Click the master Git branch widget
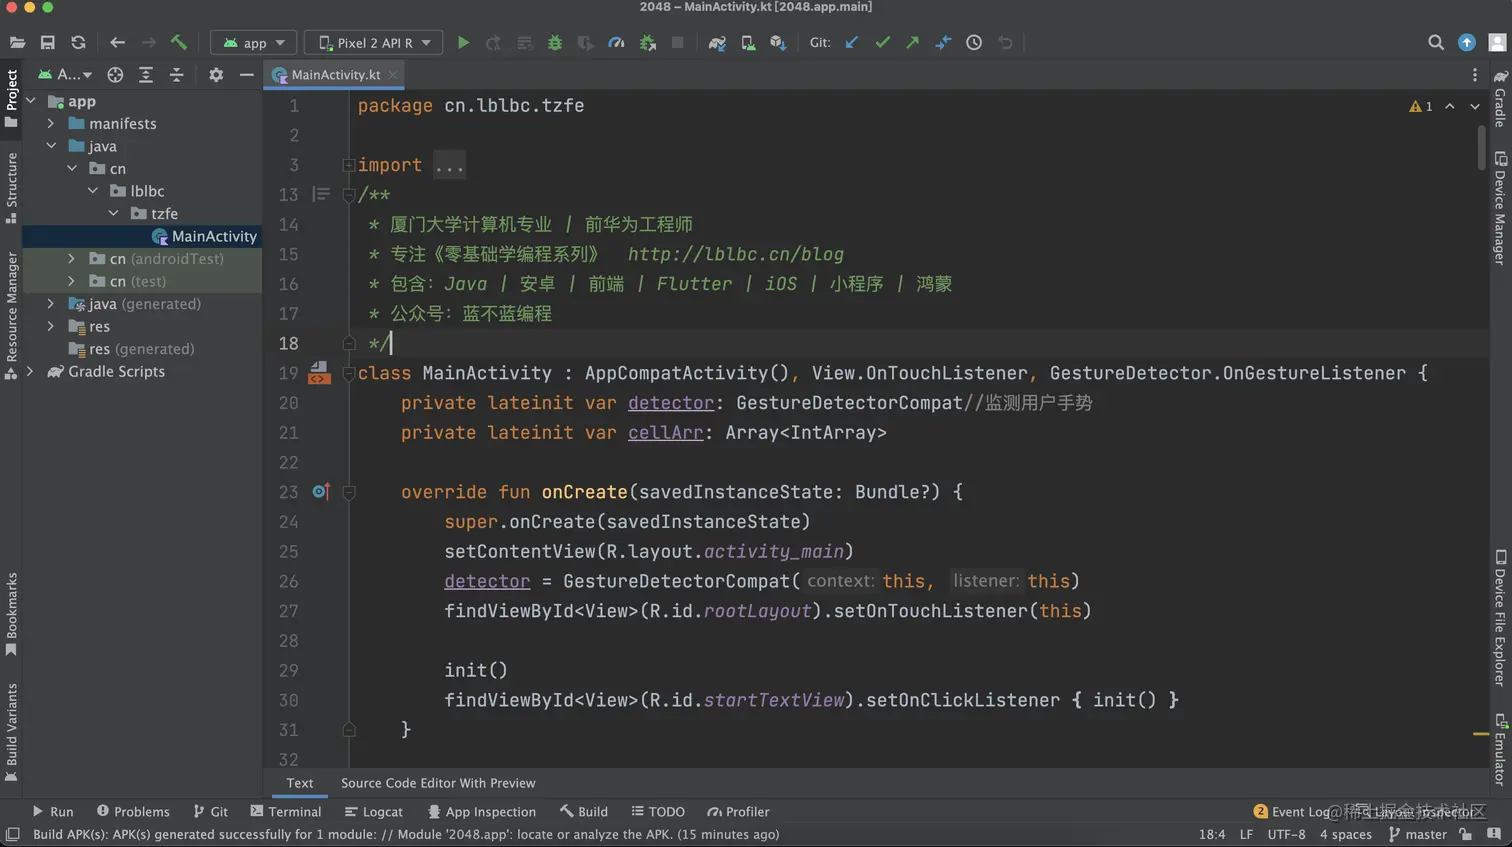1512x847 pixels. coord(1417,835)
